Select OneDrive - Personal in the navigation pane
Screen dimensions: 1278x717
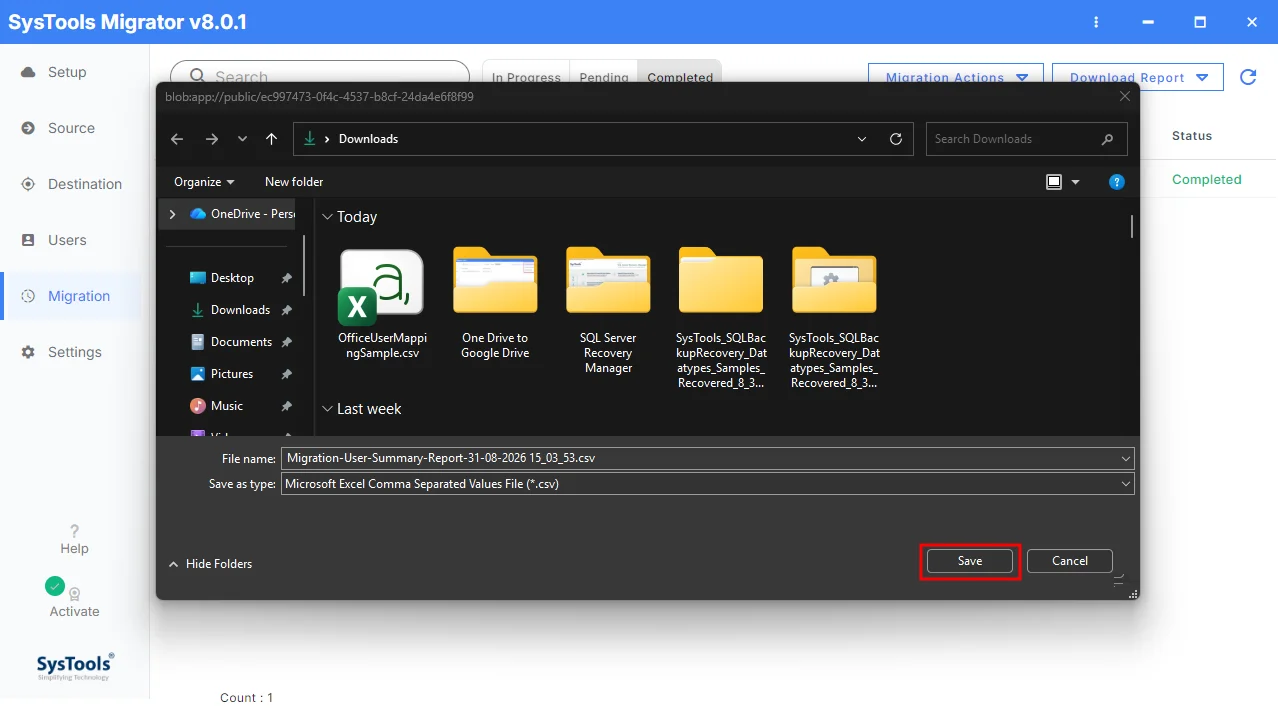pyautogui.click(x=243, y=214)
